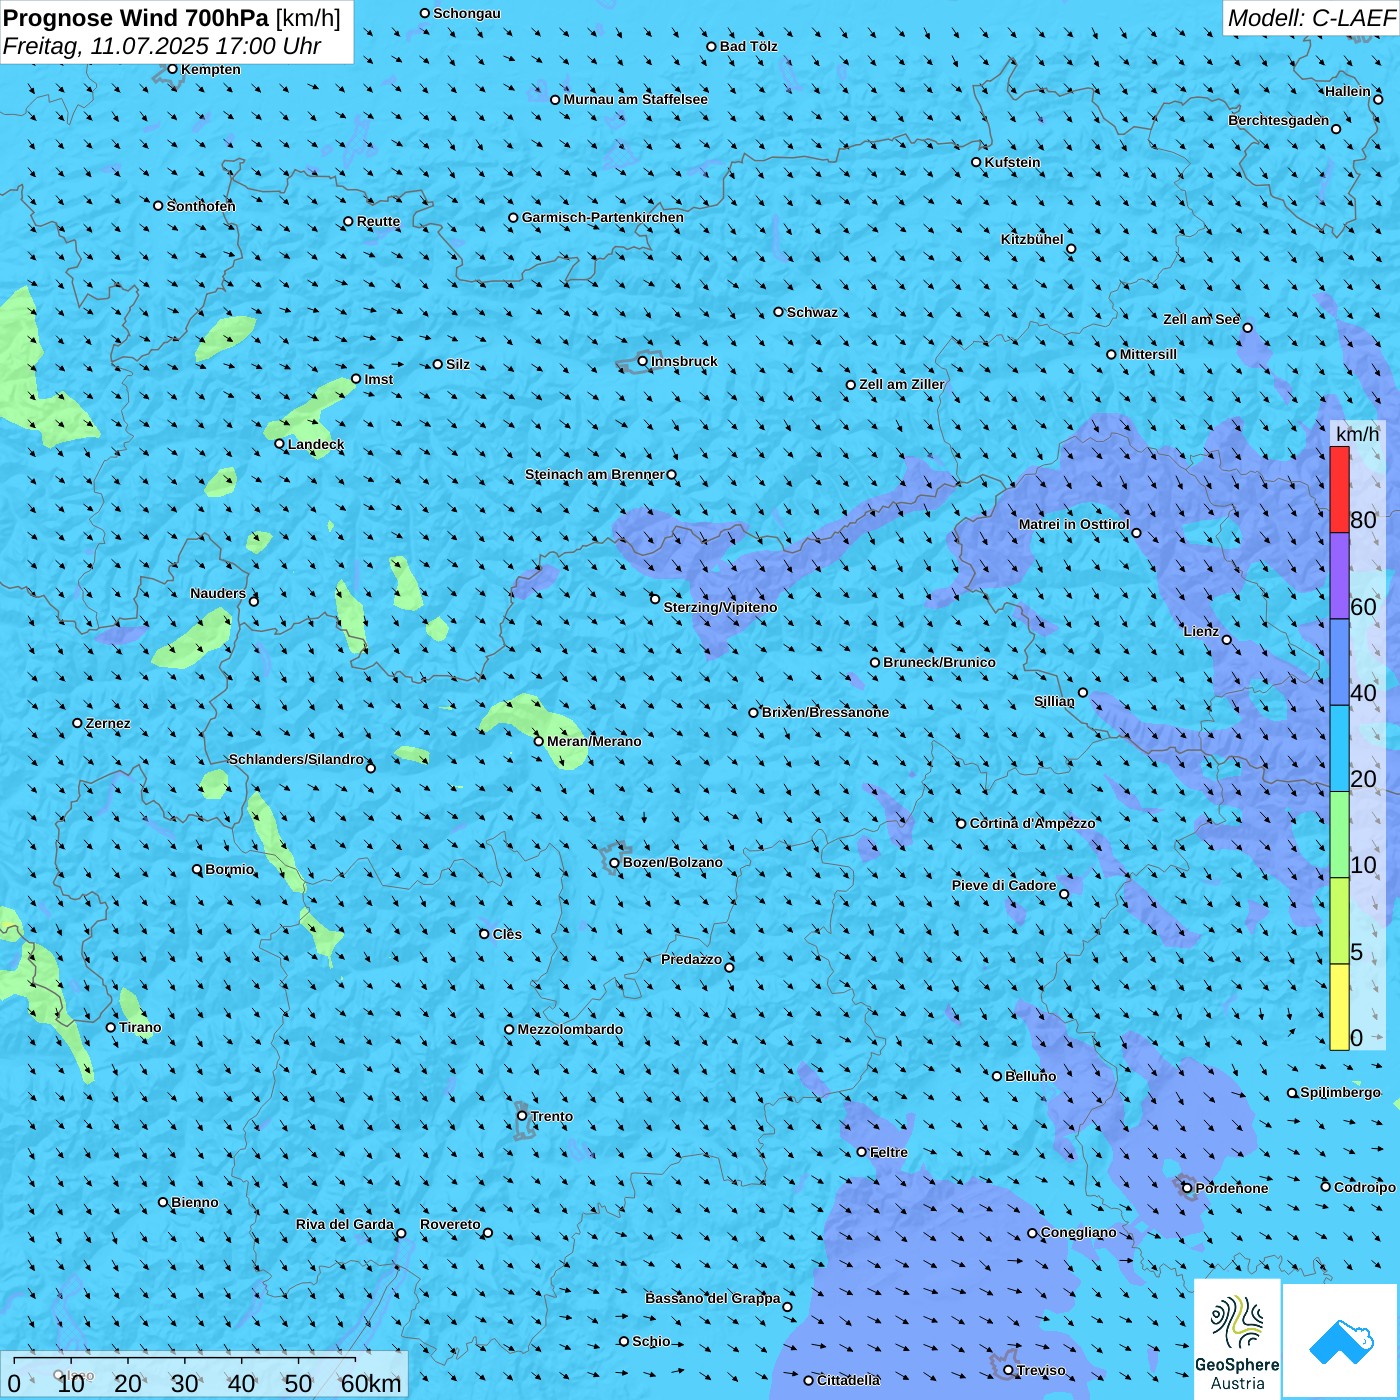
Task: Pick the Cortina d'Ampezzo marker
Action: [962, 823]
